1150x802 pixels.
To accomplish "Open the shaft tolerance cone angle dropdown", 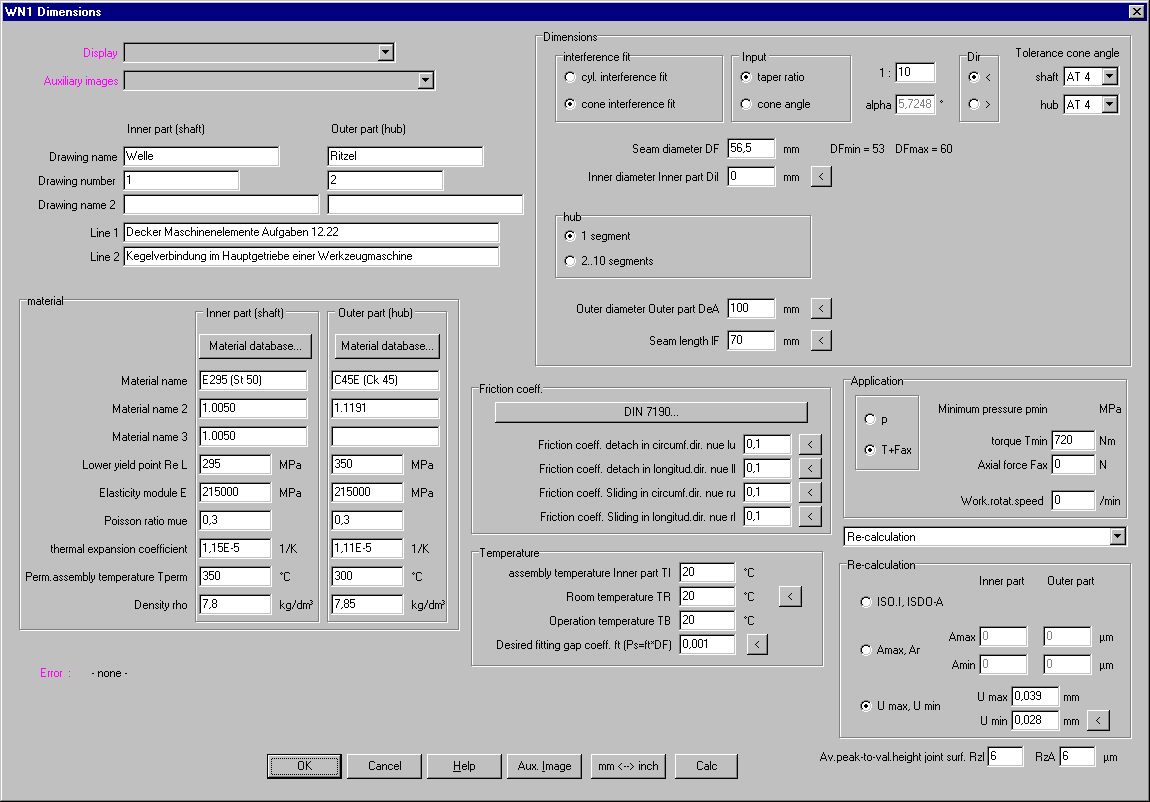I will (1109, 77).
